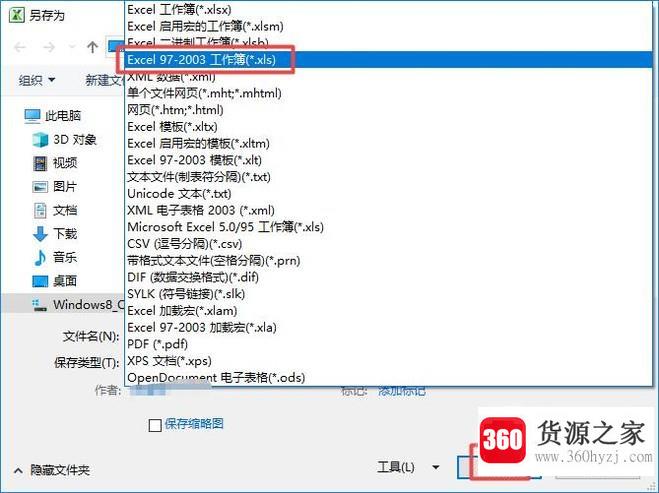This screenshot has height=493, width=659.
Task: Click the blurred 作者 author value
Action: click(148, 391)
